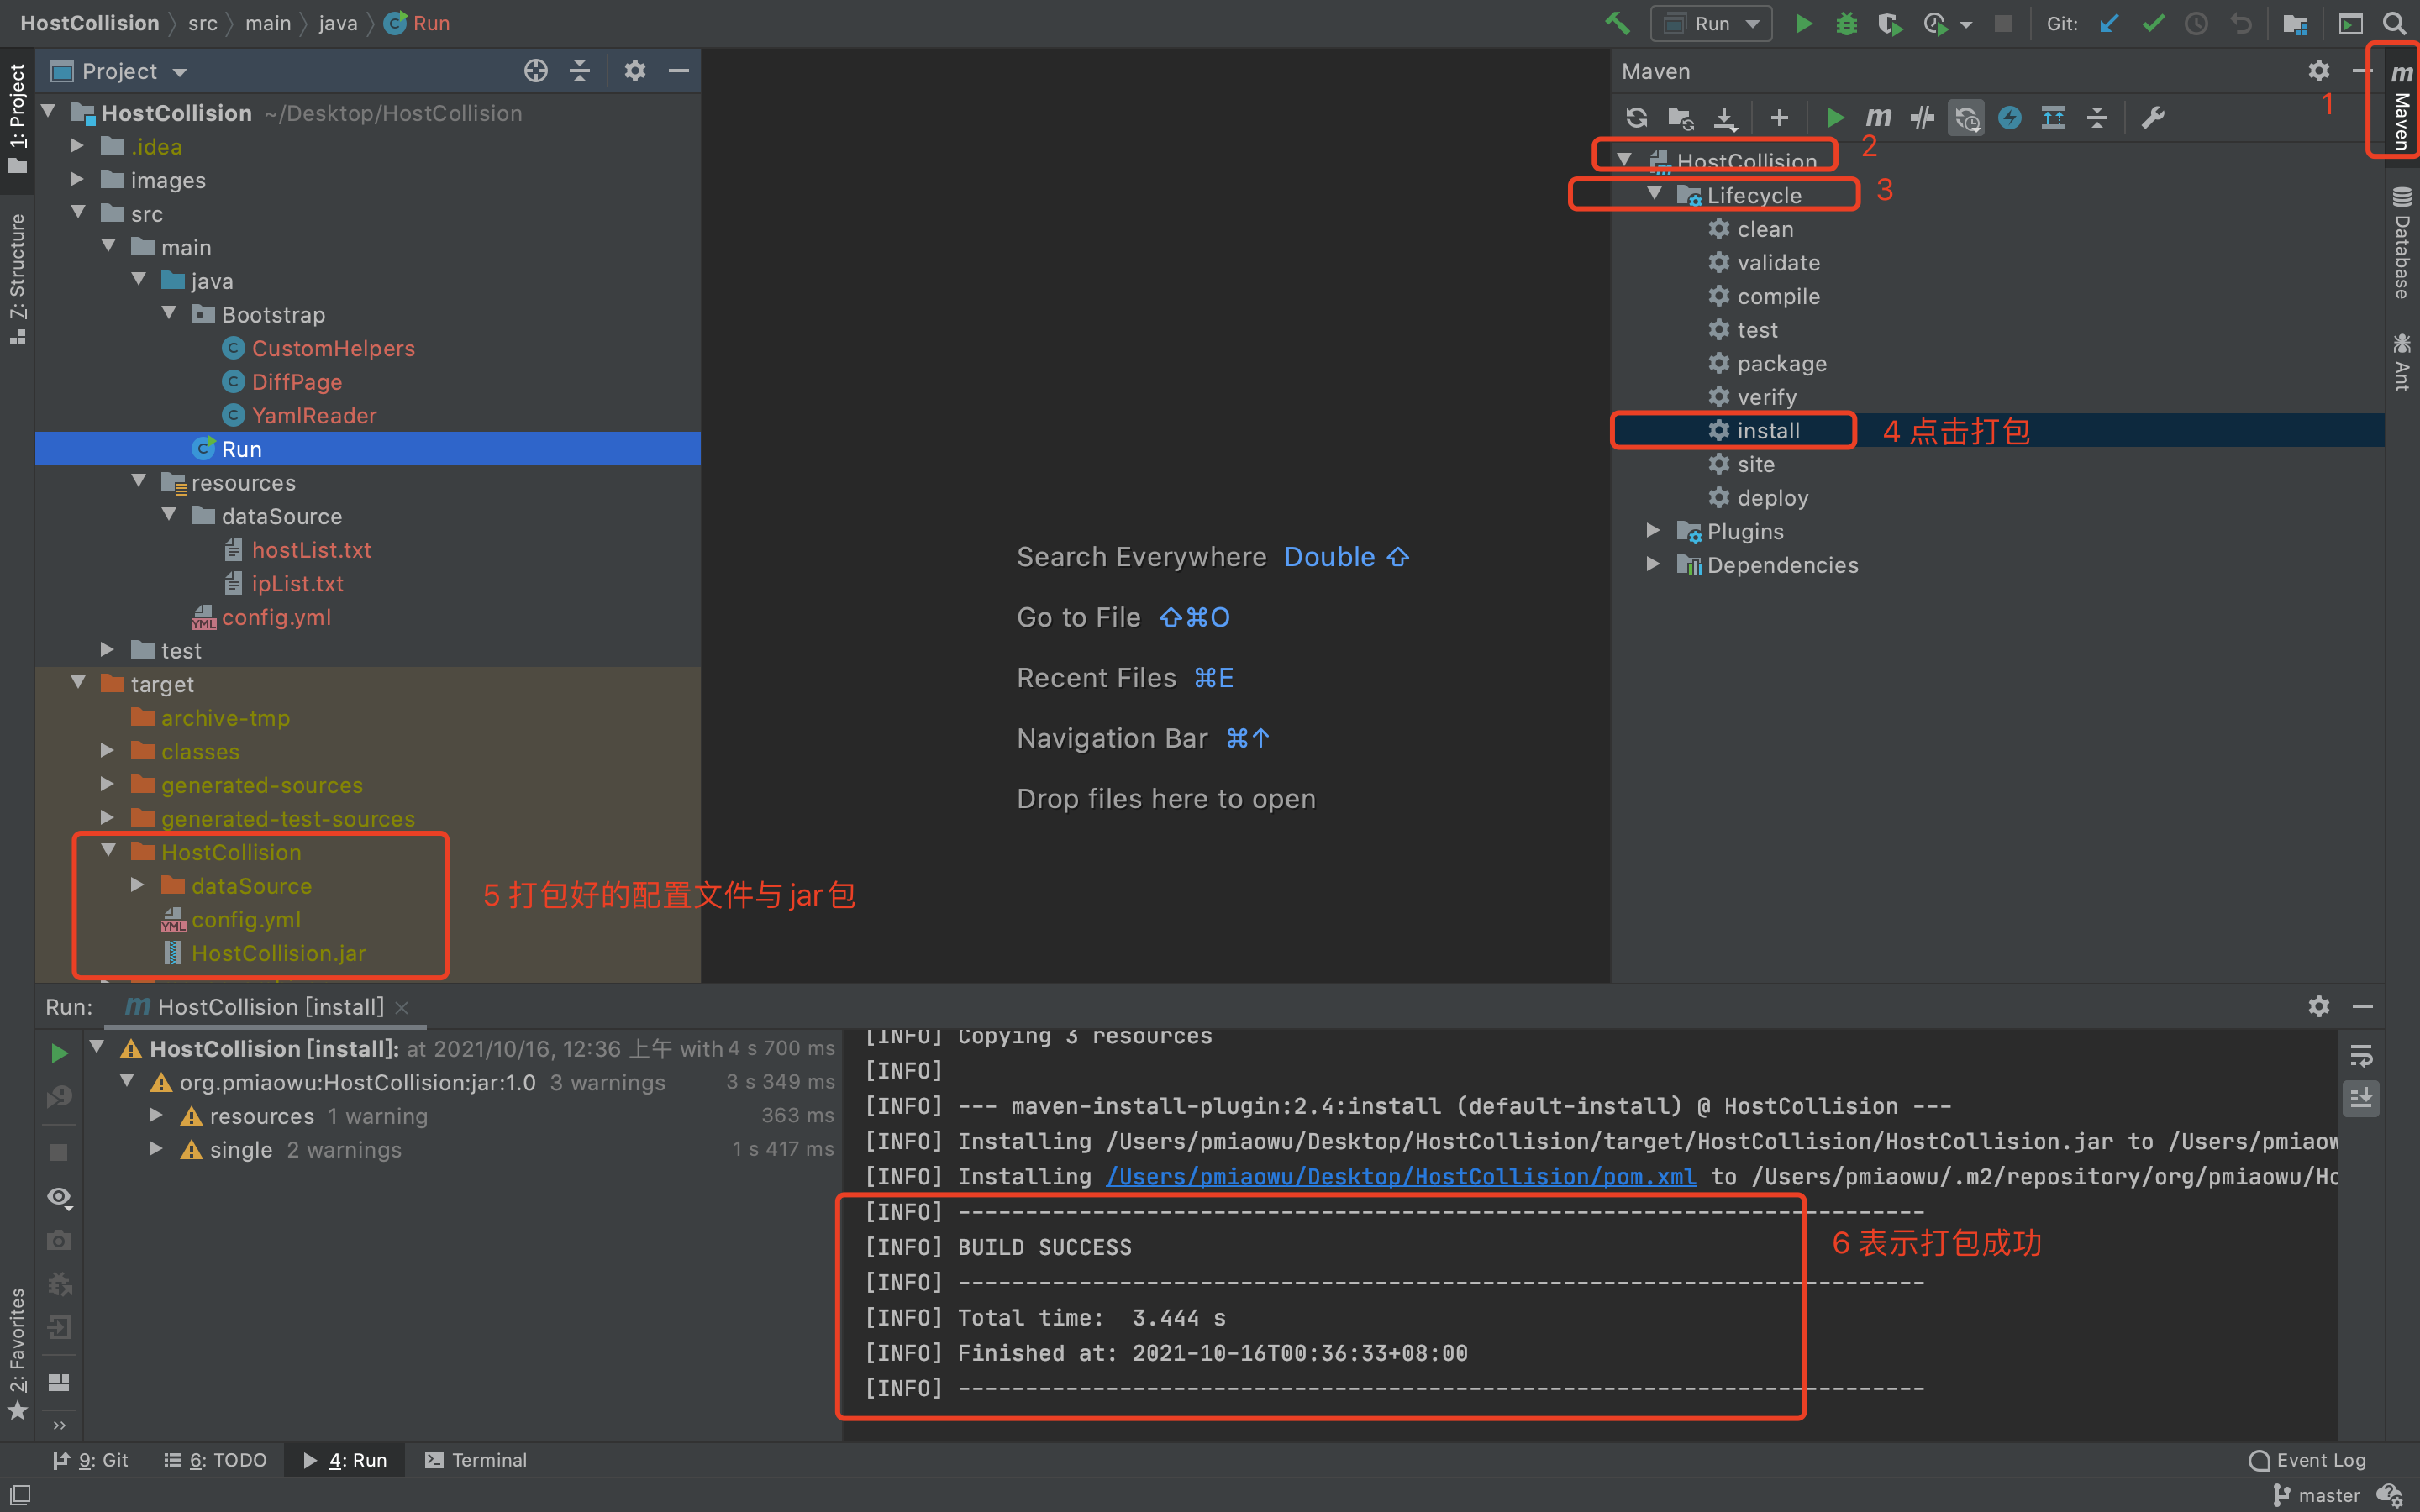The height and width of the screenshot is (1512, 2420).
Task: Open the Run configuration dropdown
Action: tap(1712, 23)
